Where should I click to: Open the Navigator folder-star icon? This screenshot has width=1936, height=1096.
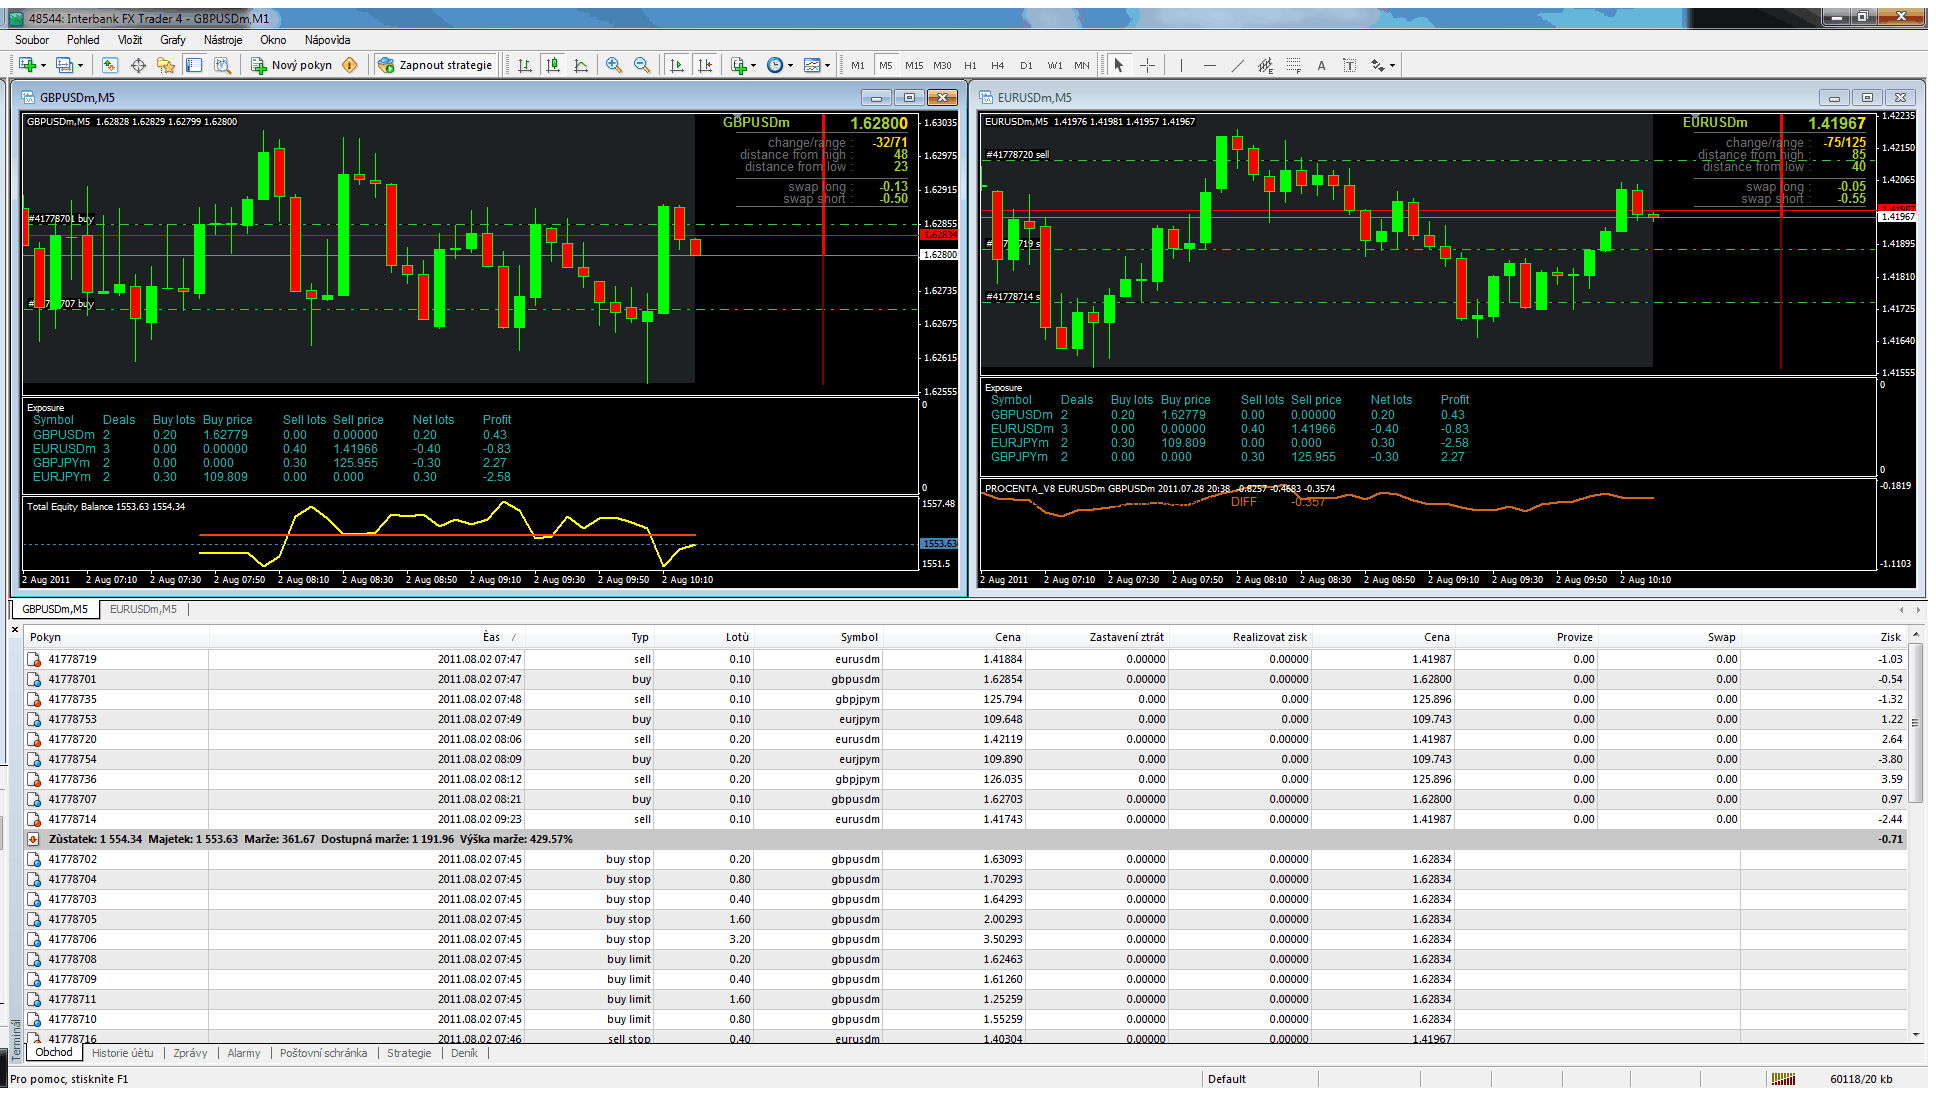pyautogui.click(x=166, y=65)
